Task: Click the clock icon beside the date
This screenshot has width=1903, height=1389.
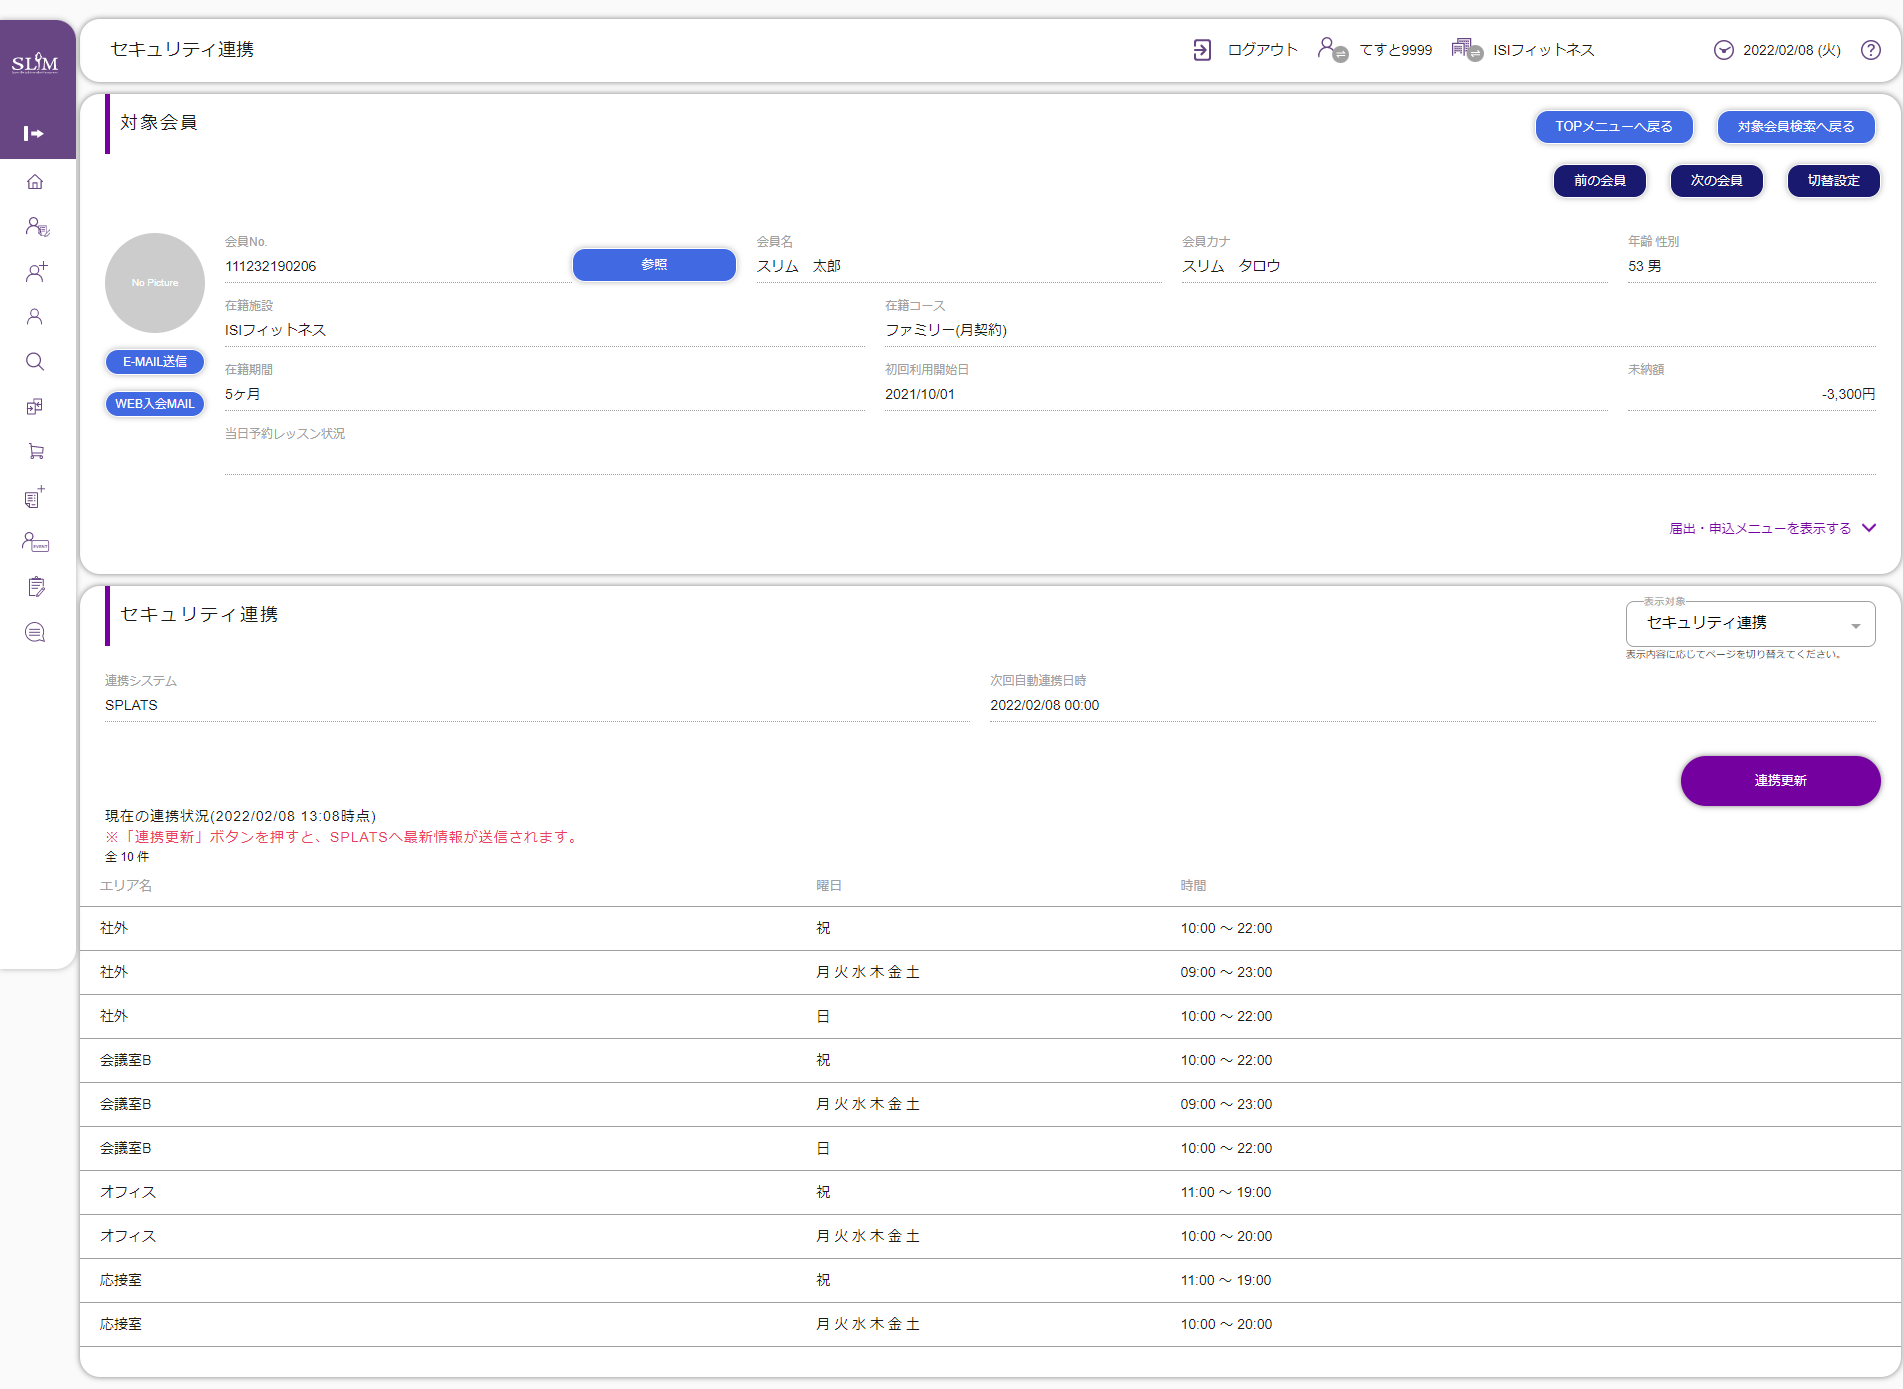Action: coord(1724,50)
